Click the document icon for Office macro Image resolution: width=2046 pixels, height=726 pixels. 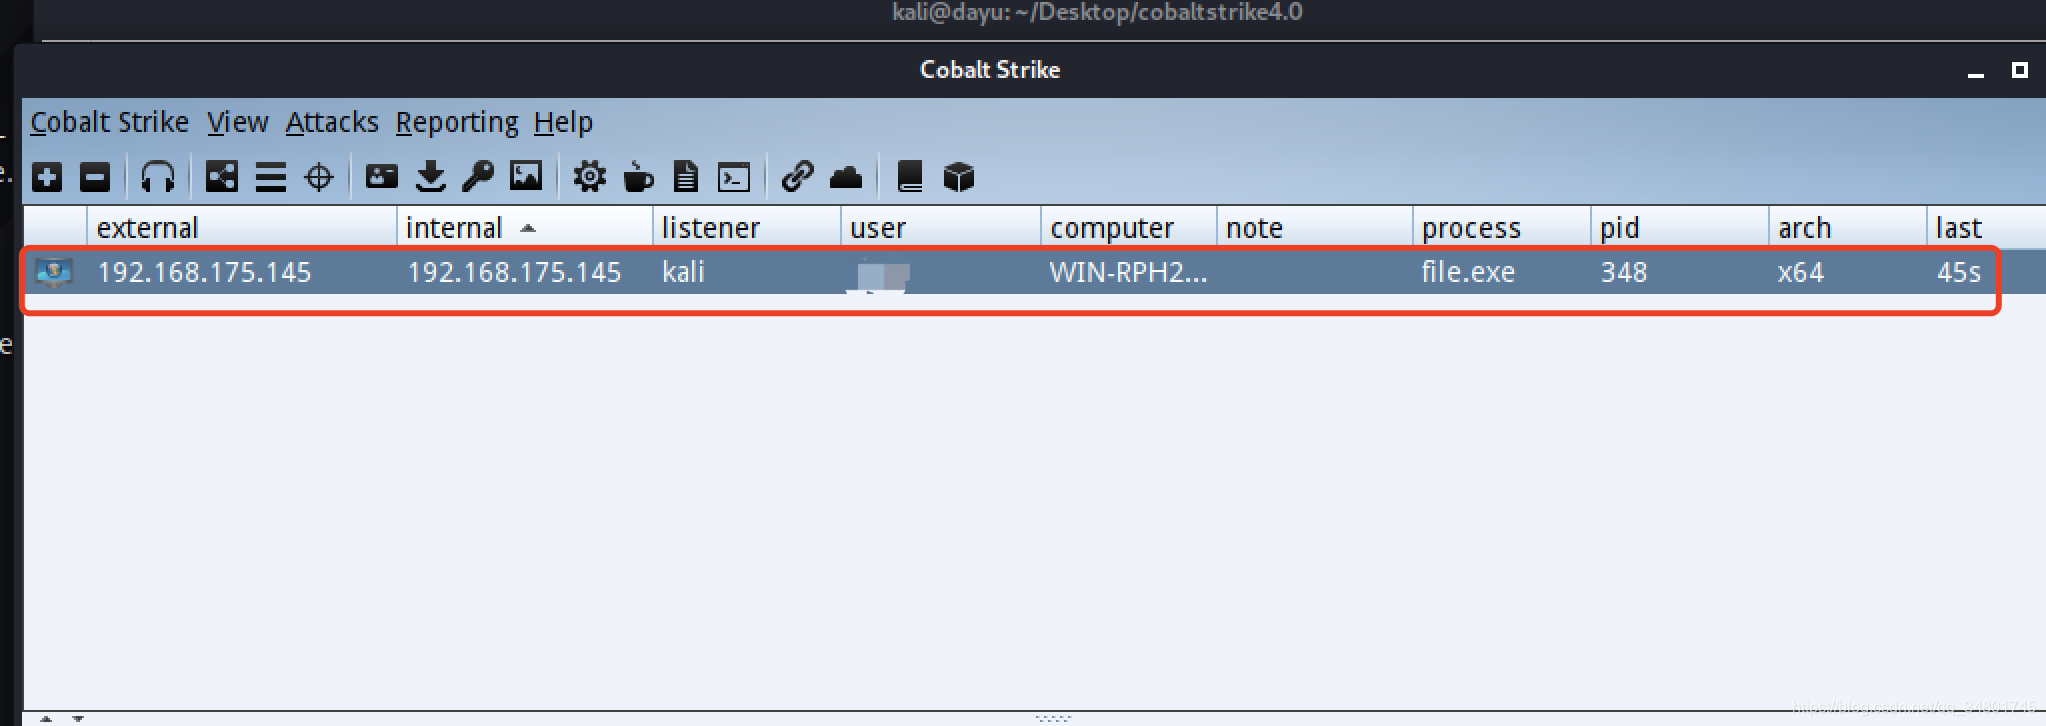click(686, 177)
